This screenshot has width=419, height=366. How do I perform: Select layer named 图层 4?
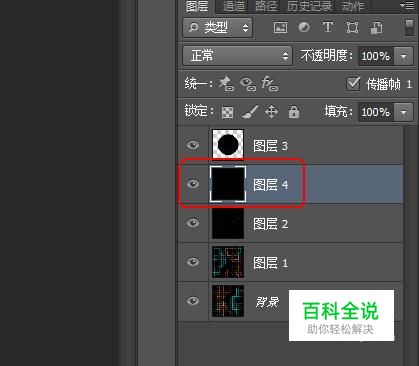270,185
